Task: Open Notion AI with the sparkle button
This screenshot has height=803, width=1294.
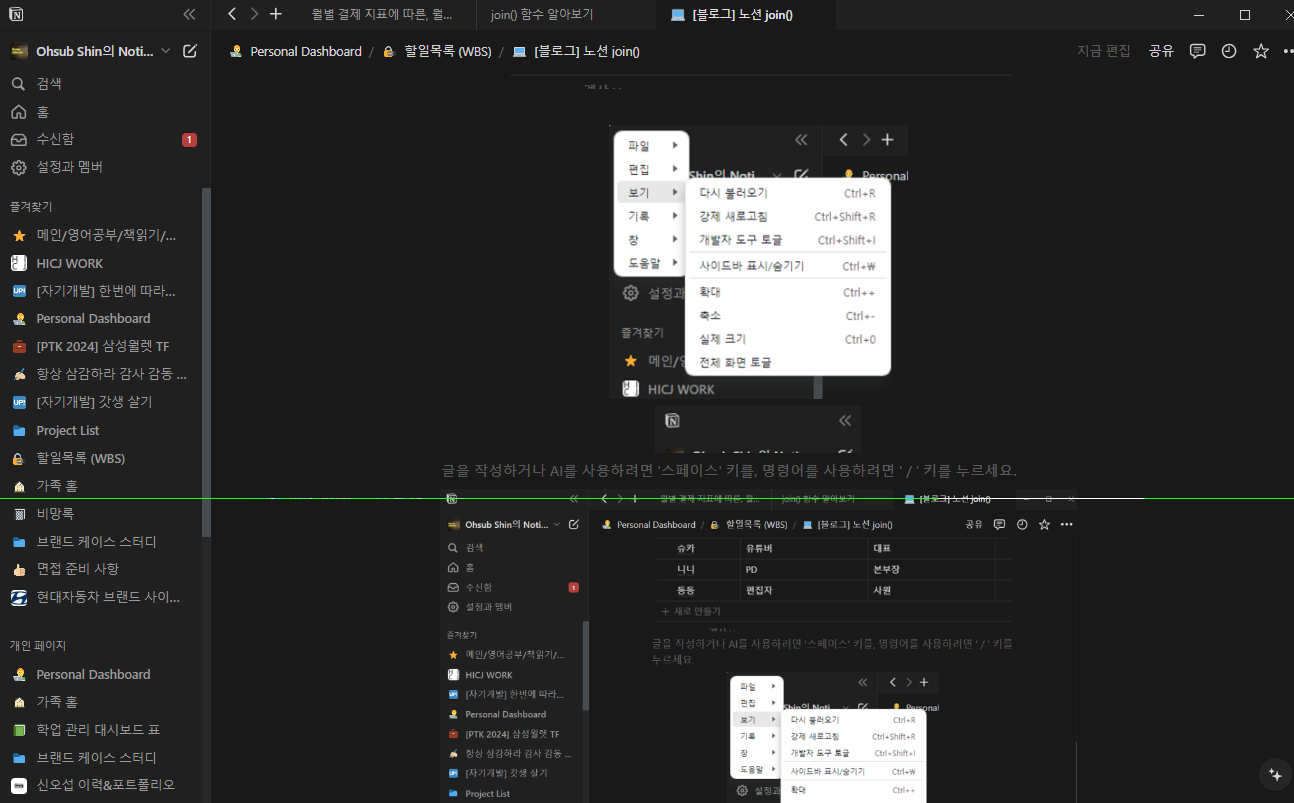Action: tap(1274, 774)
